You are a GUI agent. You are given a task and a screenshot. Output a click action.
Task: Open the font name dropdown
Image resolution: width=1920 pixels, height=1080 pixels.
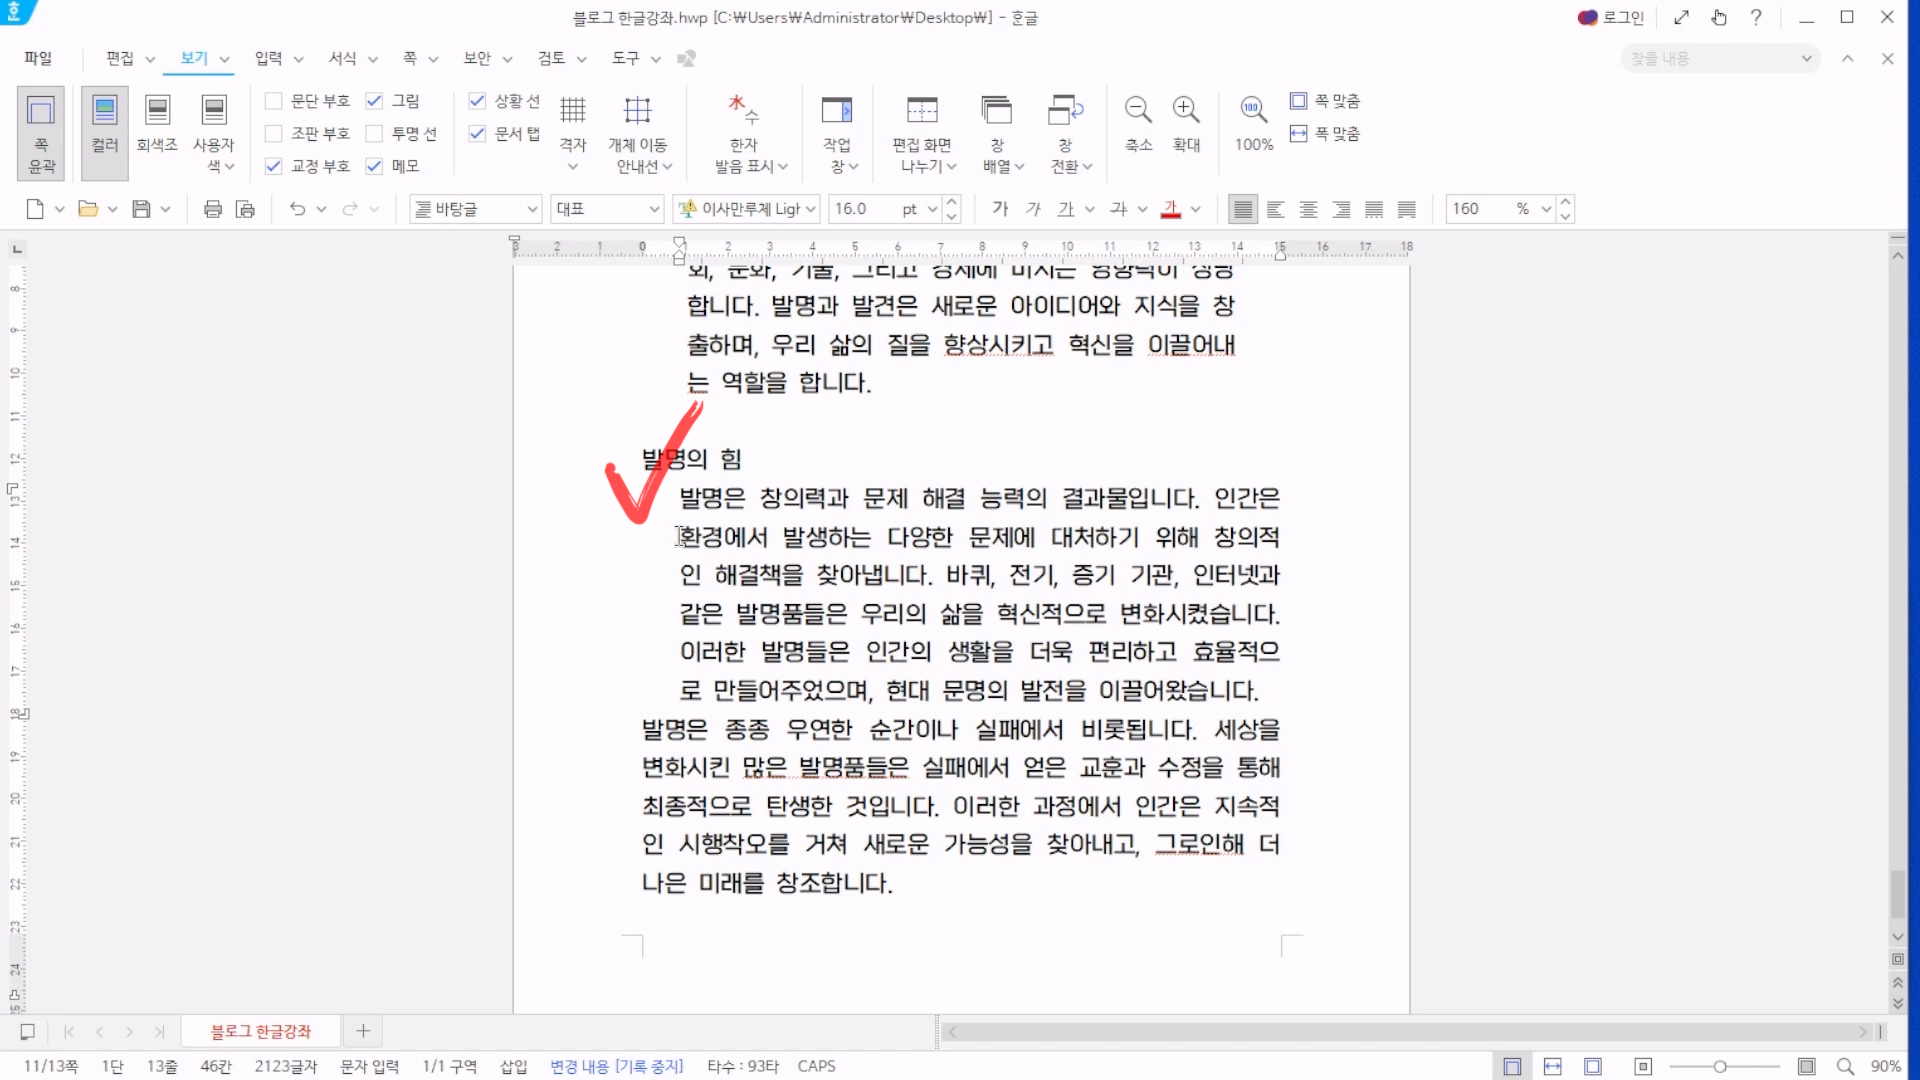[811, 209]
